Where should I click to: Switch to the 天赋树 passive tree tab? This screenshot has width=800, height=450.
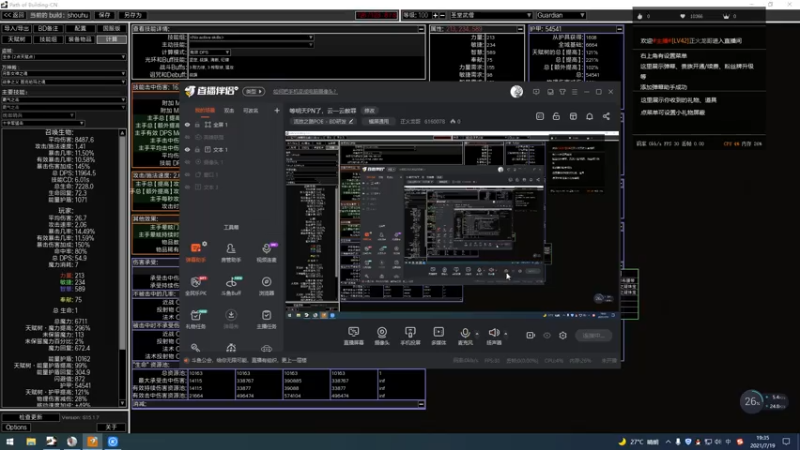click(x=16, y=39)
